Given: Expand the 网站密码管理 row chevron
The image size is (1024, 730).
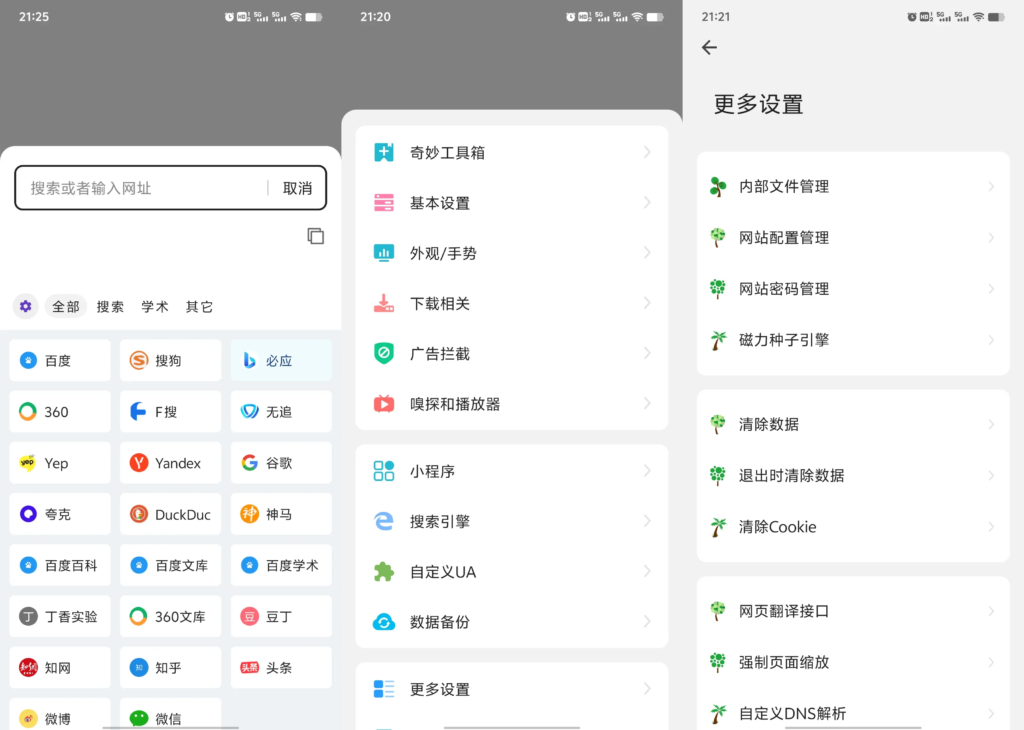Looking at the screenshot, I should (991, 289).
